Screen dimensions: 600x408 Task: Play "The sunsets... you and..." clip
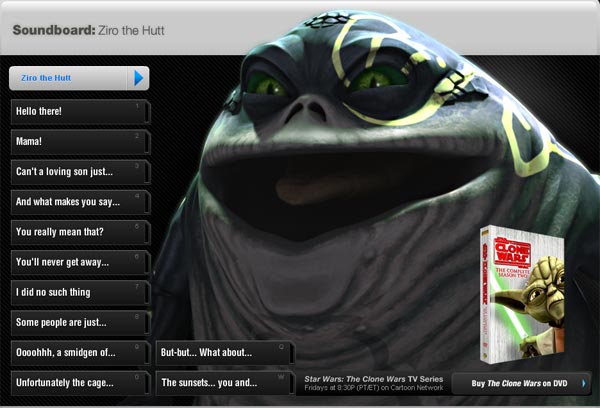tap(225, 383)
